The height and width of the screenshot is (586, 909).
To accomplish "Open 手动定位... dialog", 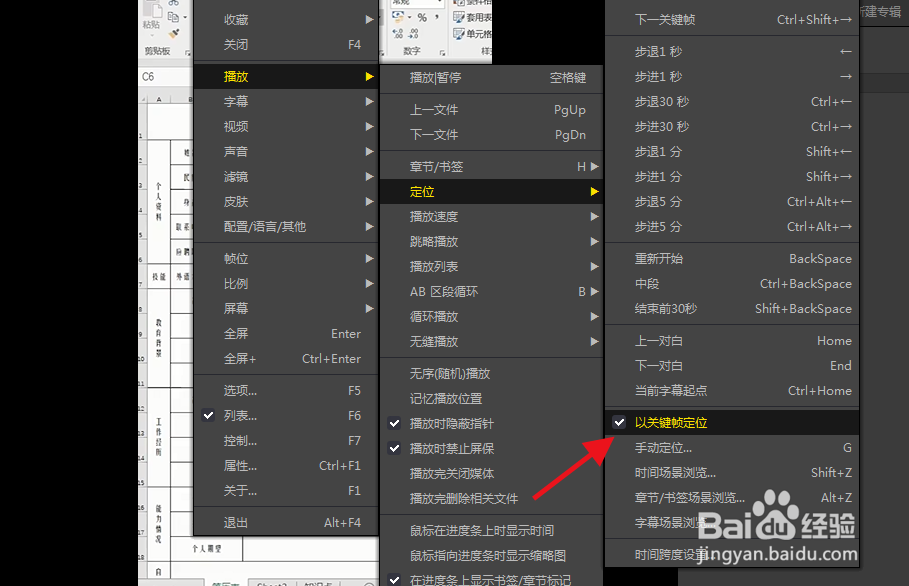I will [x=732, y=447].
